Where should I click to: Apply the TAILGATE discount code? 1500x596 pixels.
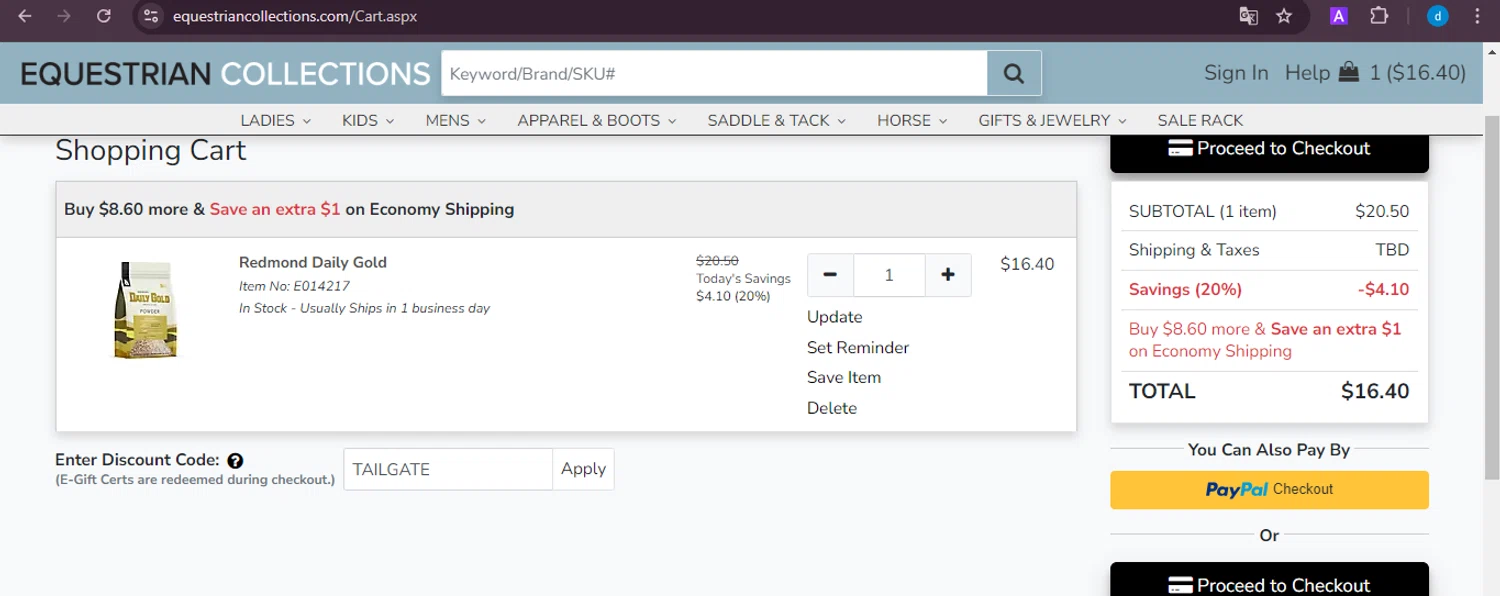583,469
